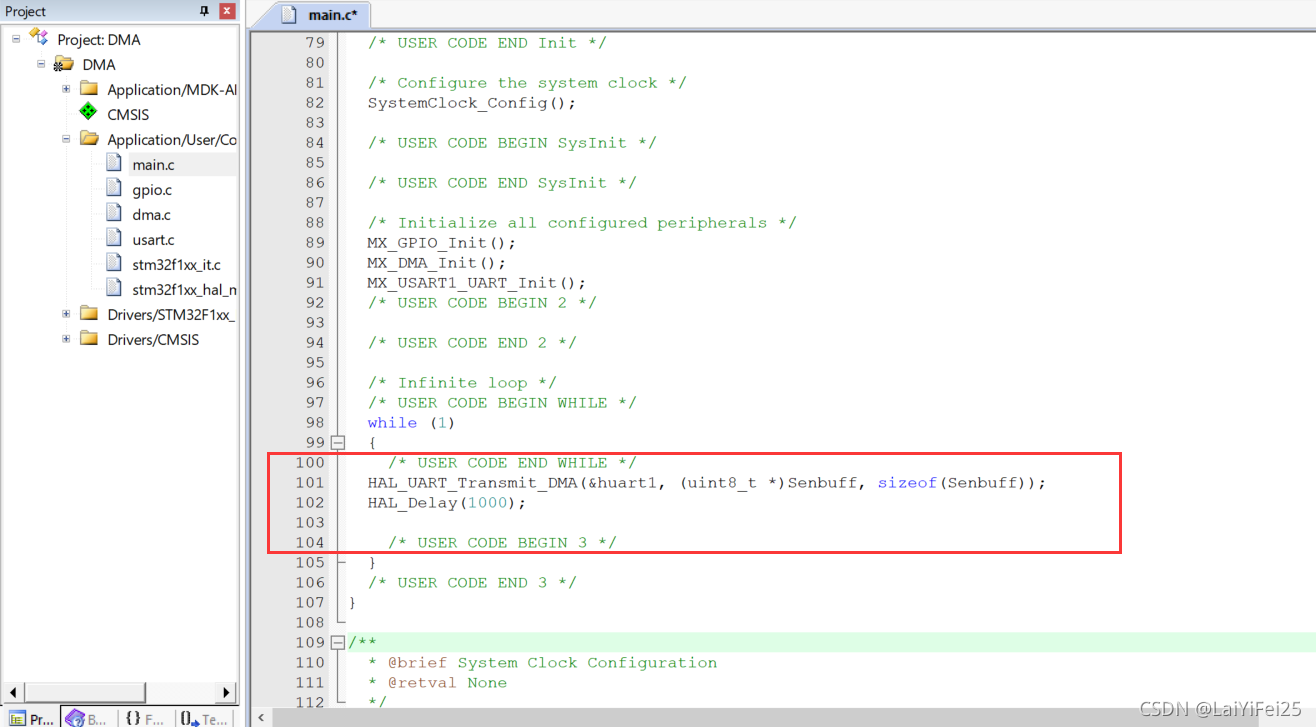This screenshot has width=1316, height=727.
Task: Collapse the Application/User/Core group
Action: tap(66, 139)
